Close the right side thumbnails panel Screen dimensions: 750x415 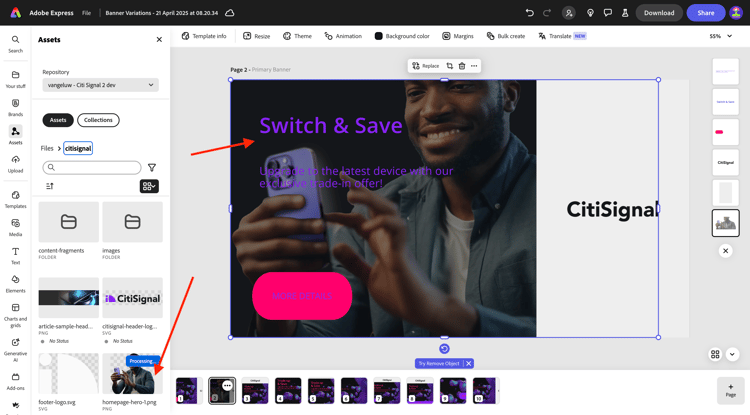point(726,251)
